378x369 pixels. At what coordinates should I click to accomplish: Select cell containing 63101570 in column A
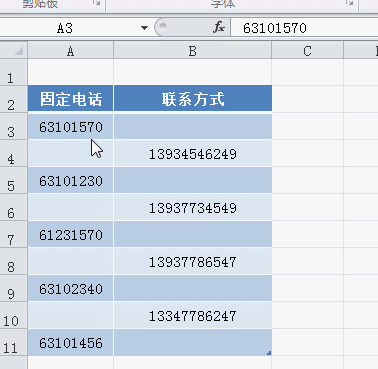point(70,127)
